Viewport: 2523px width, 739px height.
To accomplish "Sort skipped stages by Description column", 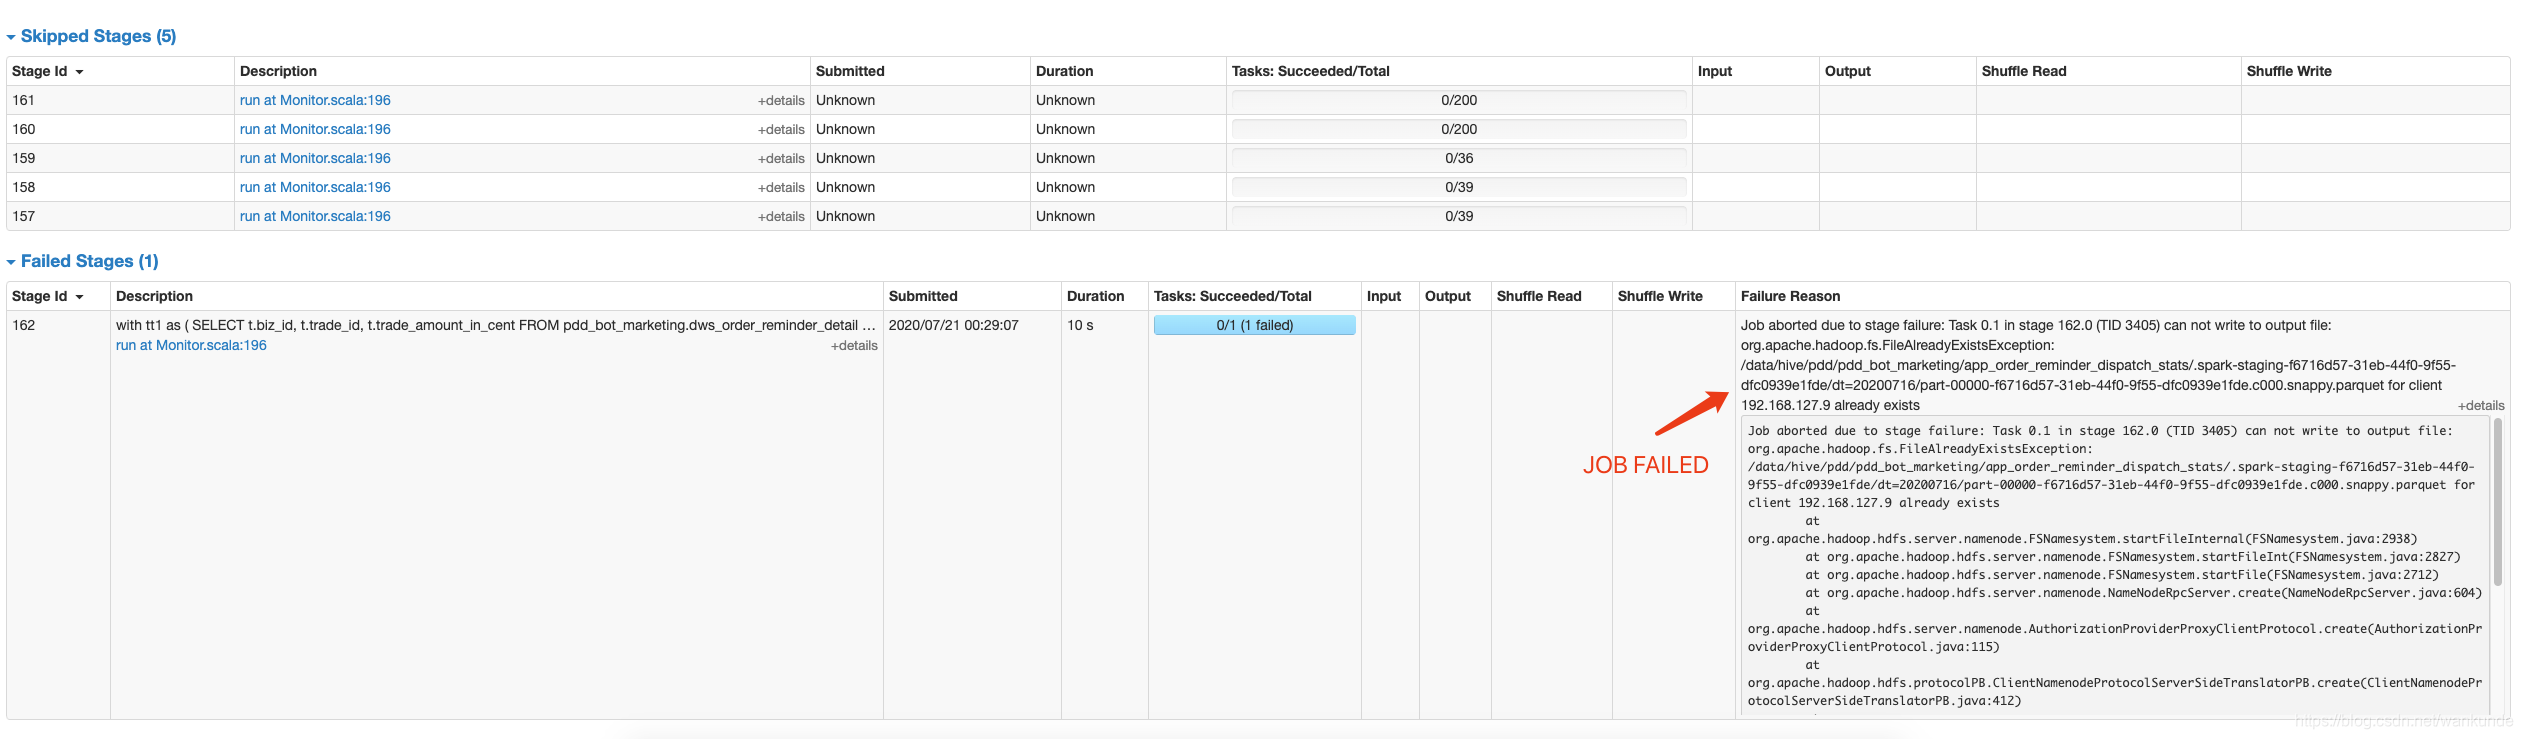I will (278, 71).
